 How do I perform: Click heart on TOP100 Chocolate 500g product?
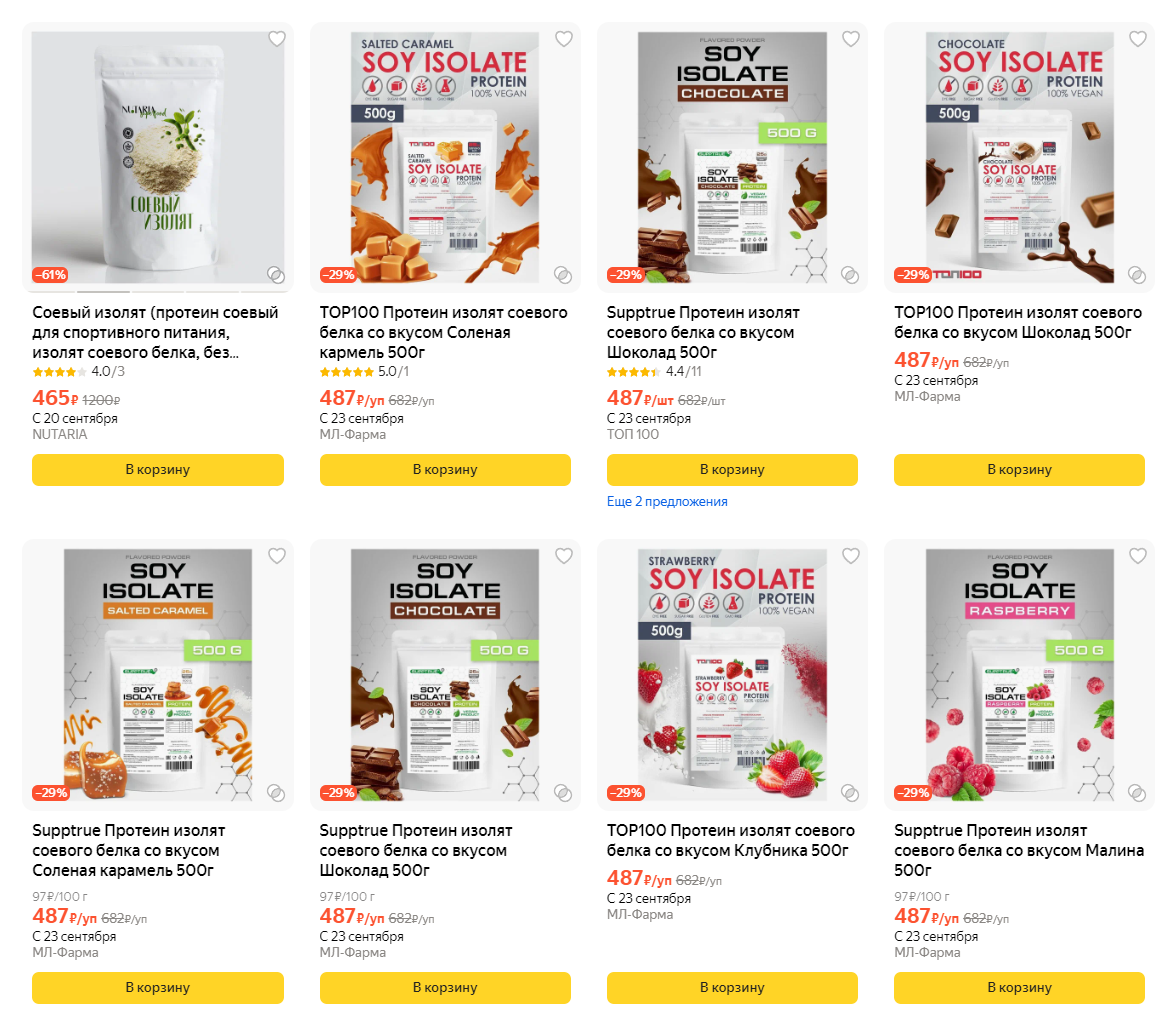1137,39
